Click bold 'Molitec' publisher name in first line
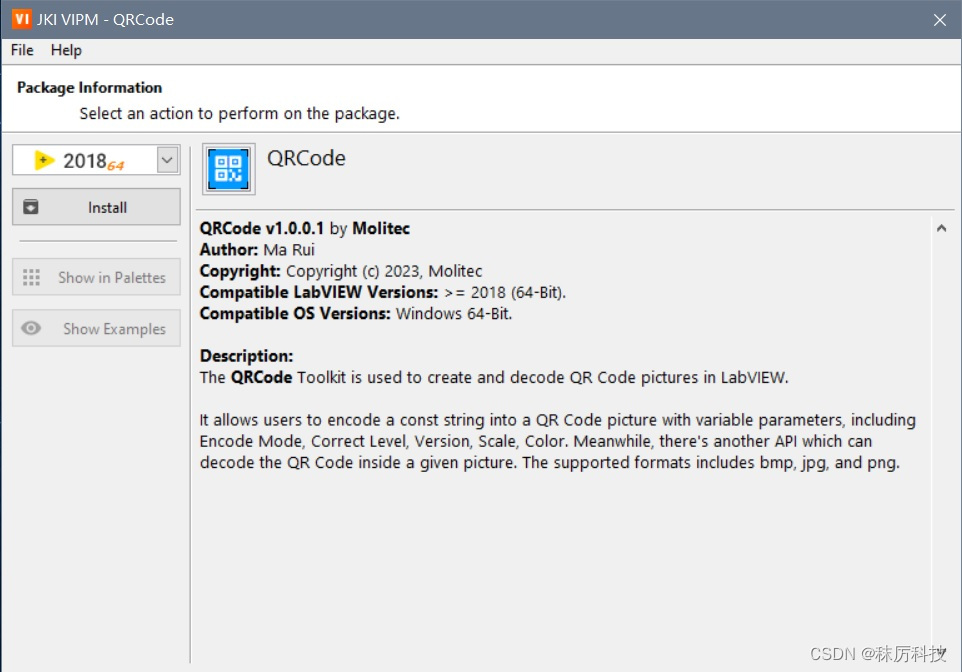Image resolution: width=962 pixels, height=672 pixels. [381, 228]
